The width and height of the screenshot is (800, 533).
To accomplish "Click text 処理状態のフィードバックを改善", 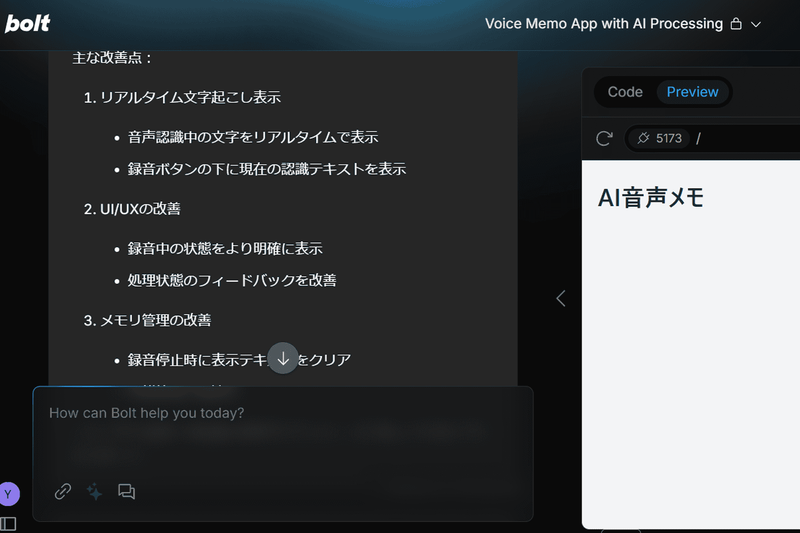I will point(232,280).
